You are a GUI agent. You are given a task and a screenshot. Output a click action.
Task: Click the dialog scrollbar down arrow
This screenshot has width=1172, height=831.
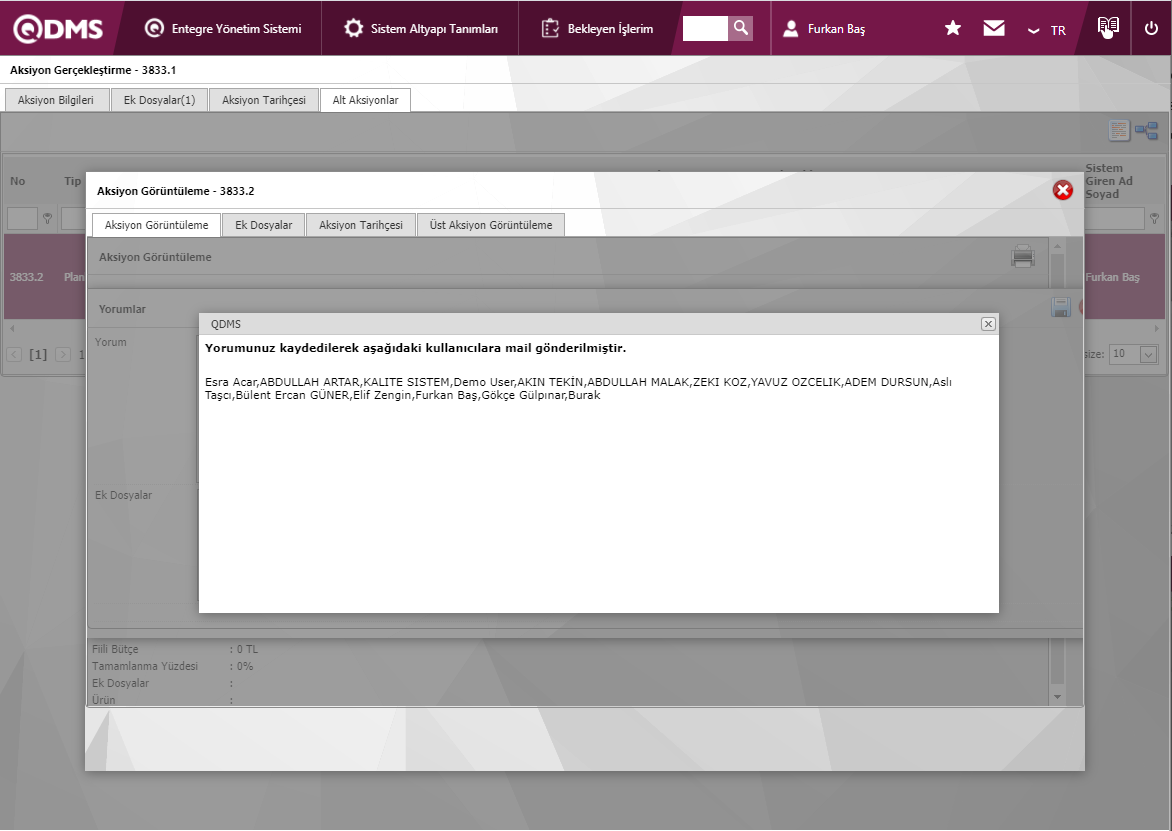pyautogui.click(x=1057, y=695)
